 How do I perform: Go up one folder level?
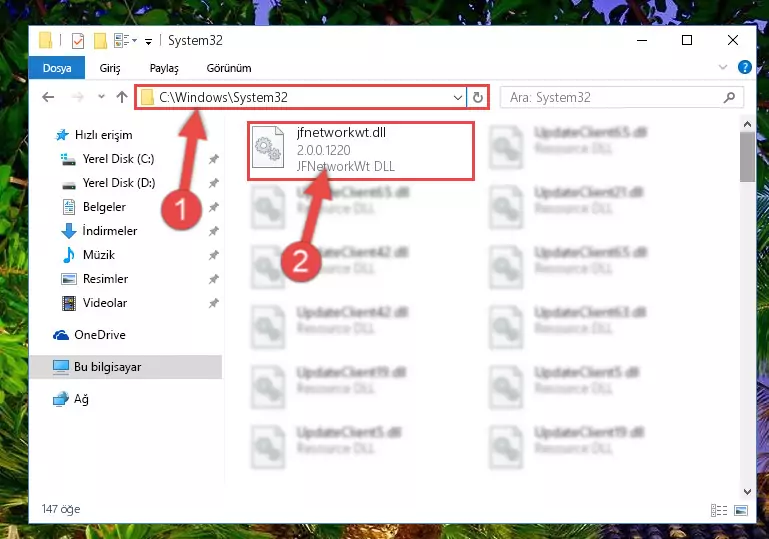tap(122, 97)
